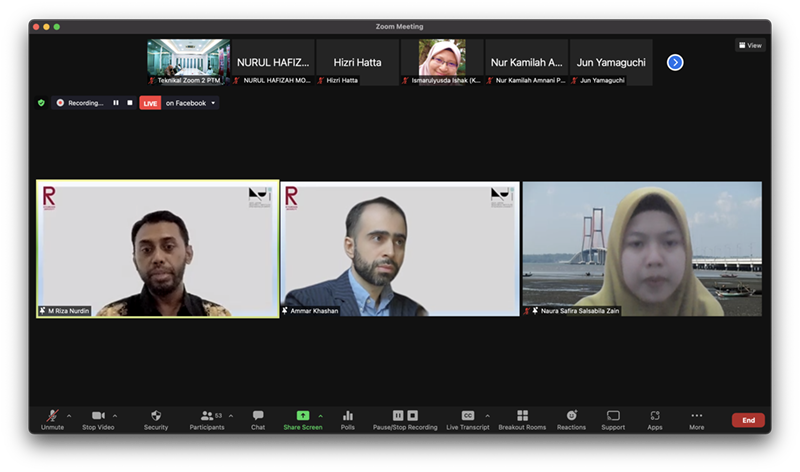
Task: Open the LIVE on Facebook dropdown
Action: pyautogui.click(x=213, y=103)
